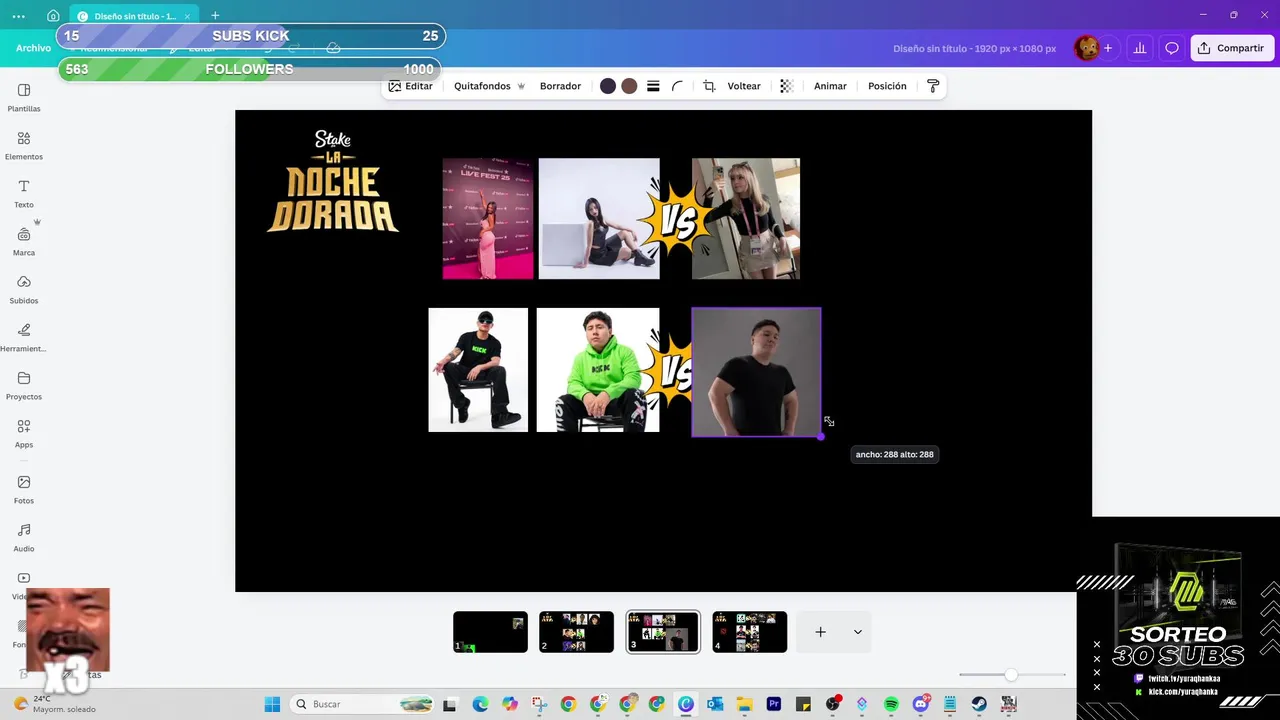Open the Voltear flip menu

point(744,86)
